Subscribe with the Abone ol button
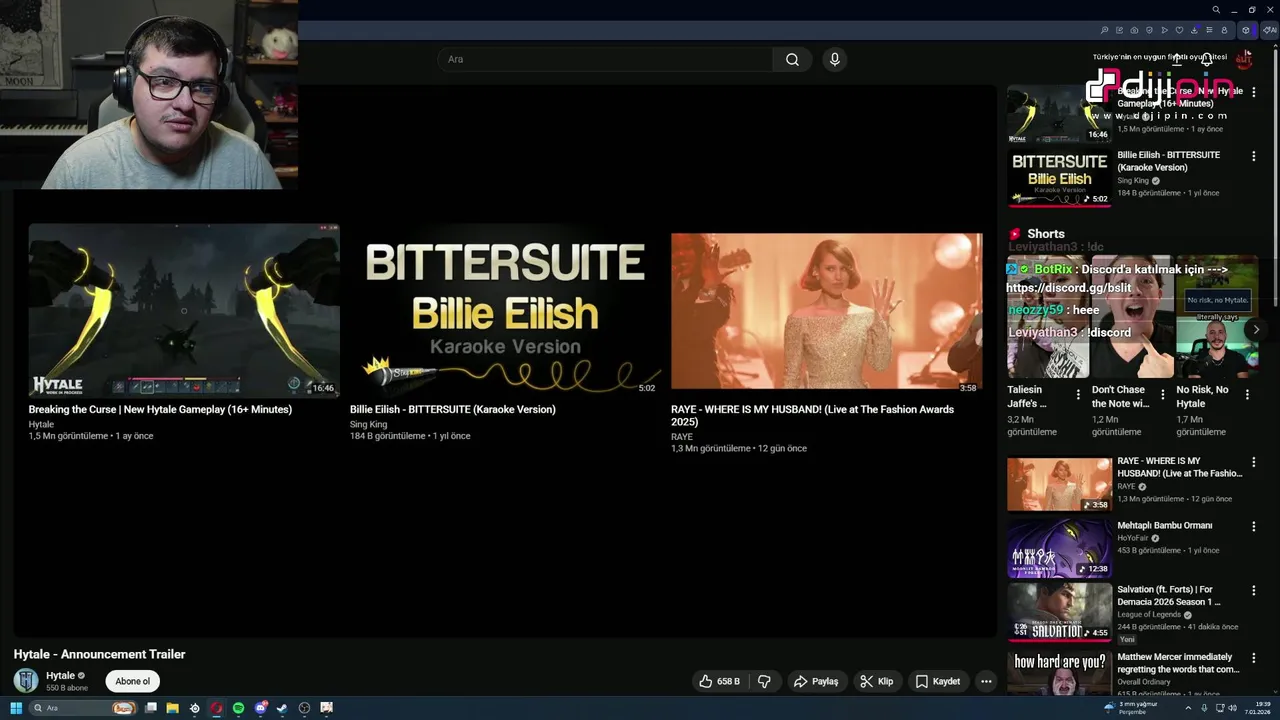1280x720 pixels. (132, 681)
